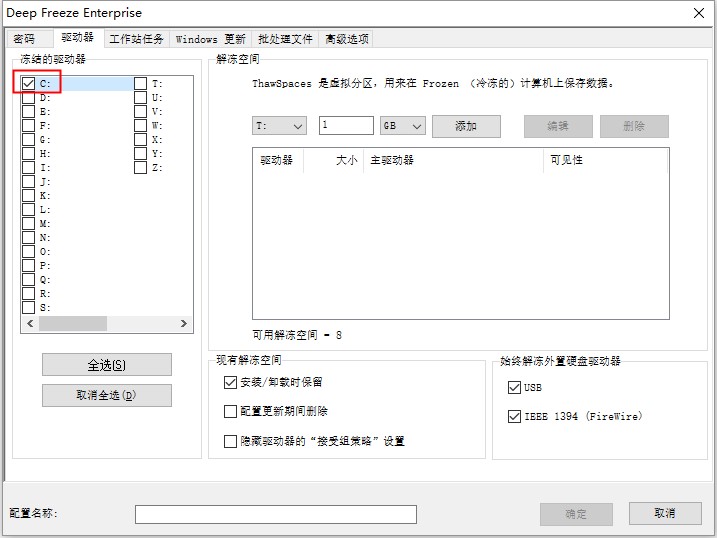Viewport: 717px width, 538px height.
Task: Check the S: drive checkbox
Action: (x=28, y=308)
